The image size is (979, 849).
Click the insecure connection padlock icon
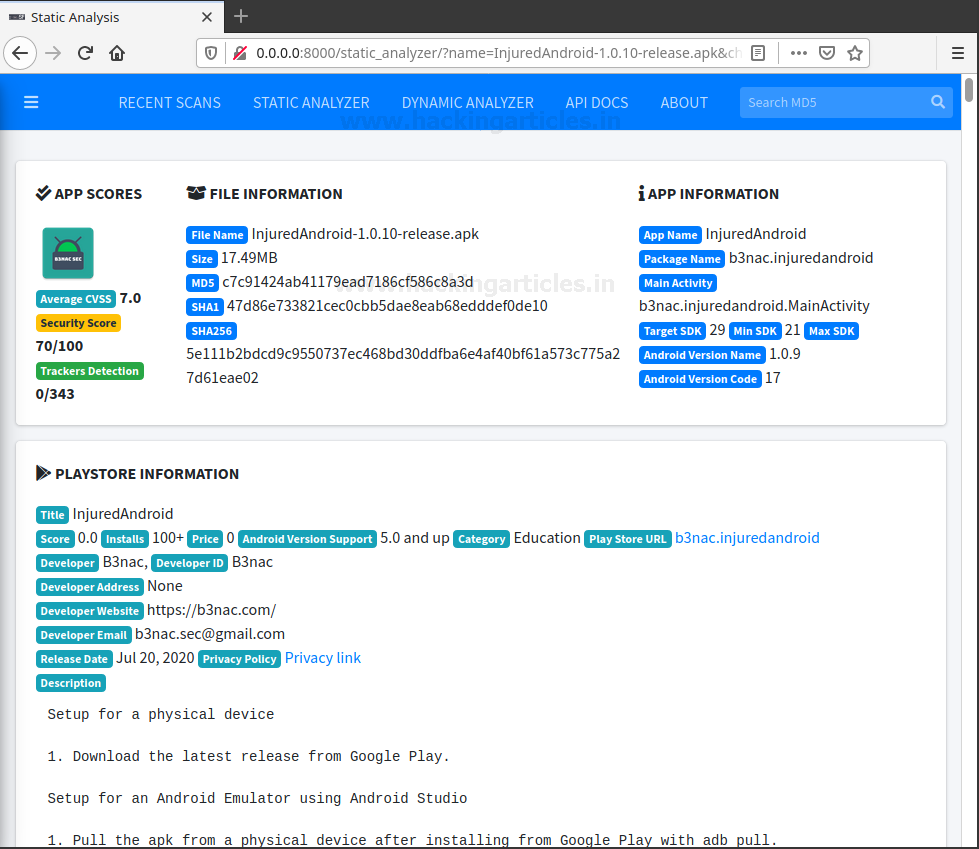[x=240, y=53]
